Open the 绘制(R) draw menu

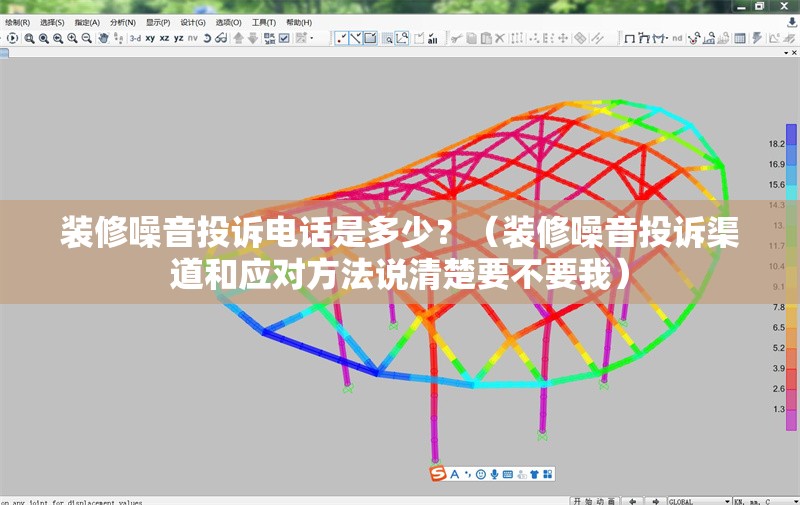pos(17,22)
